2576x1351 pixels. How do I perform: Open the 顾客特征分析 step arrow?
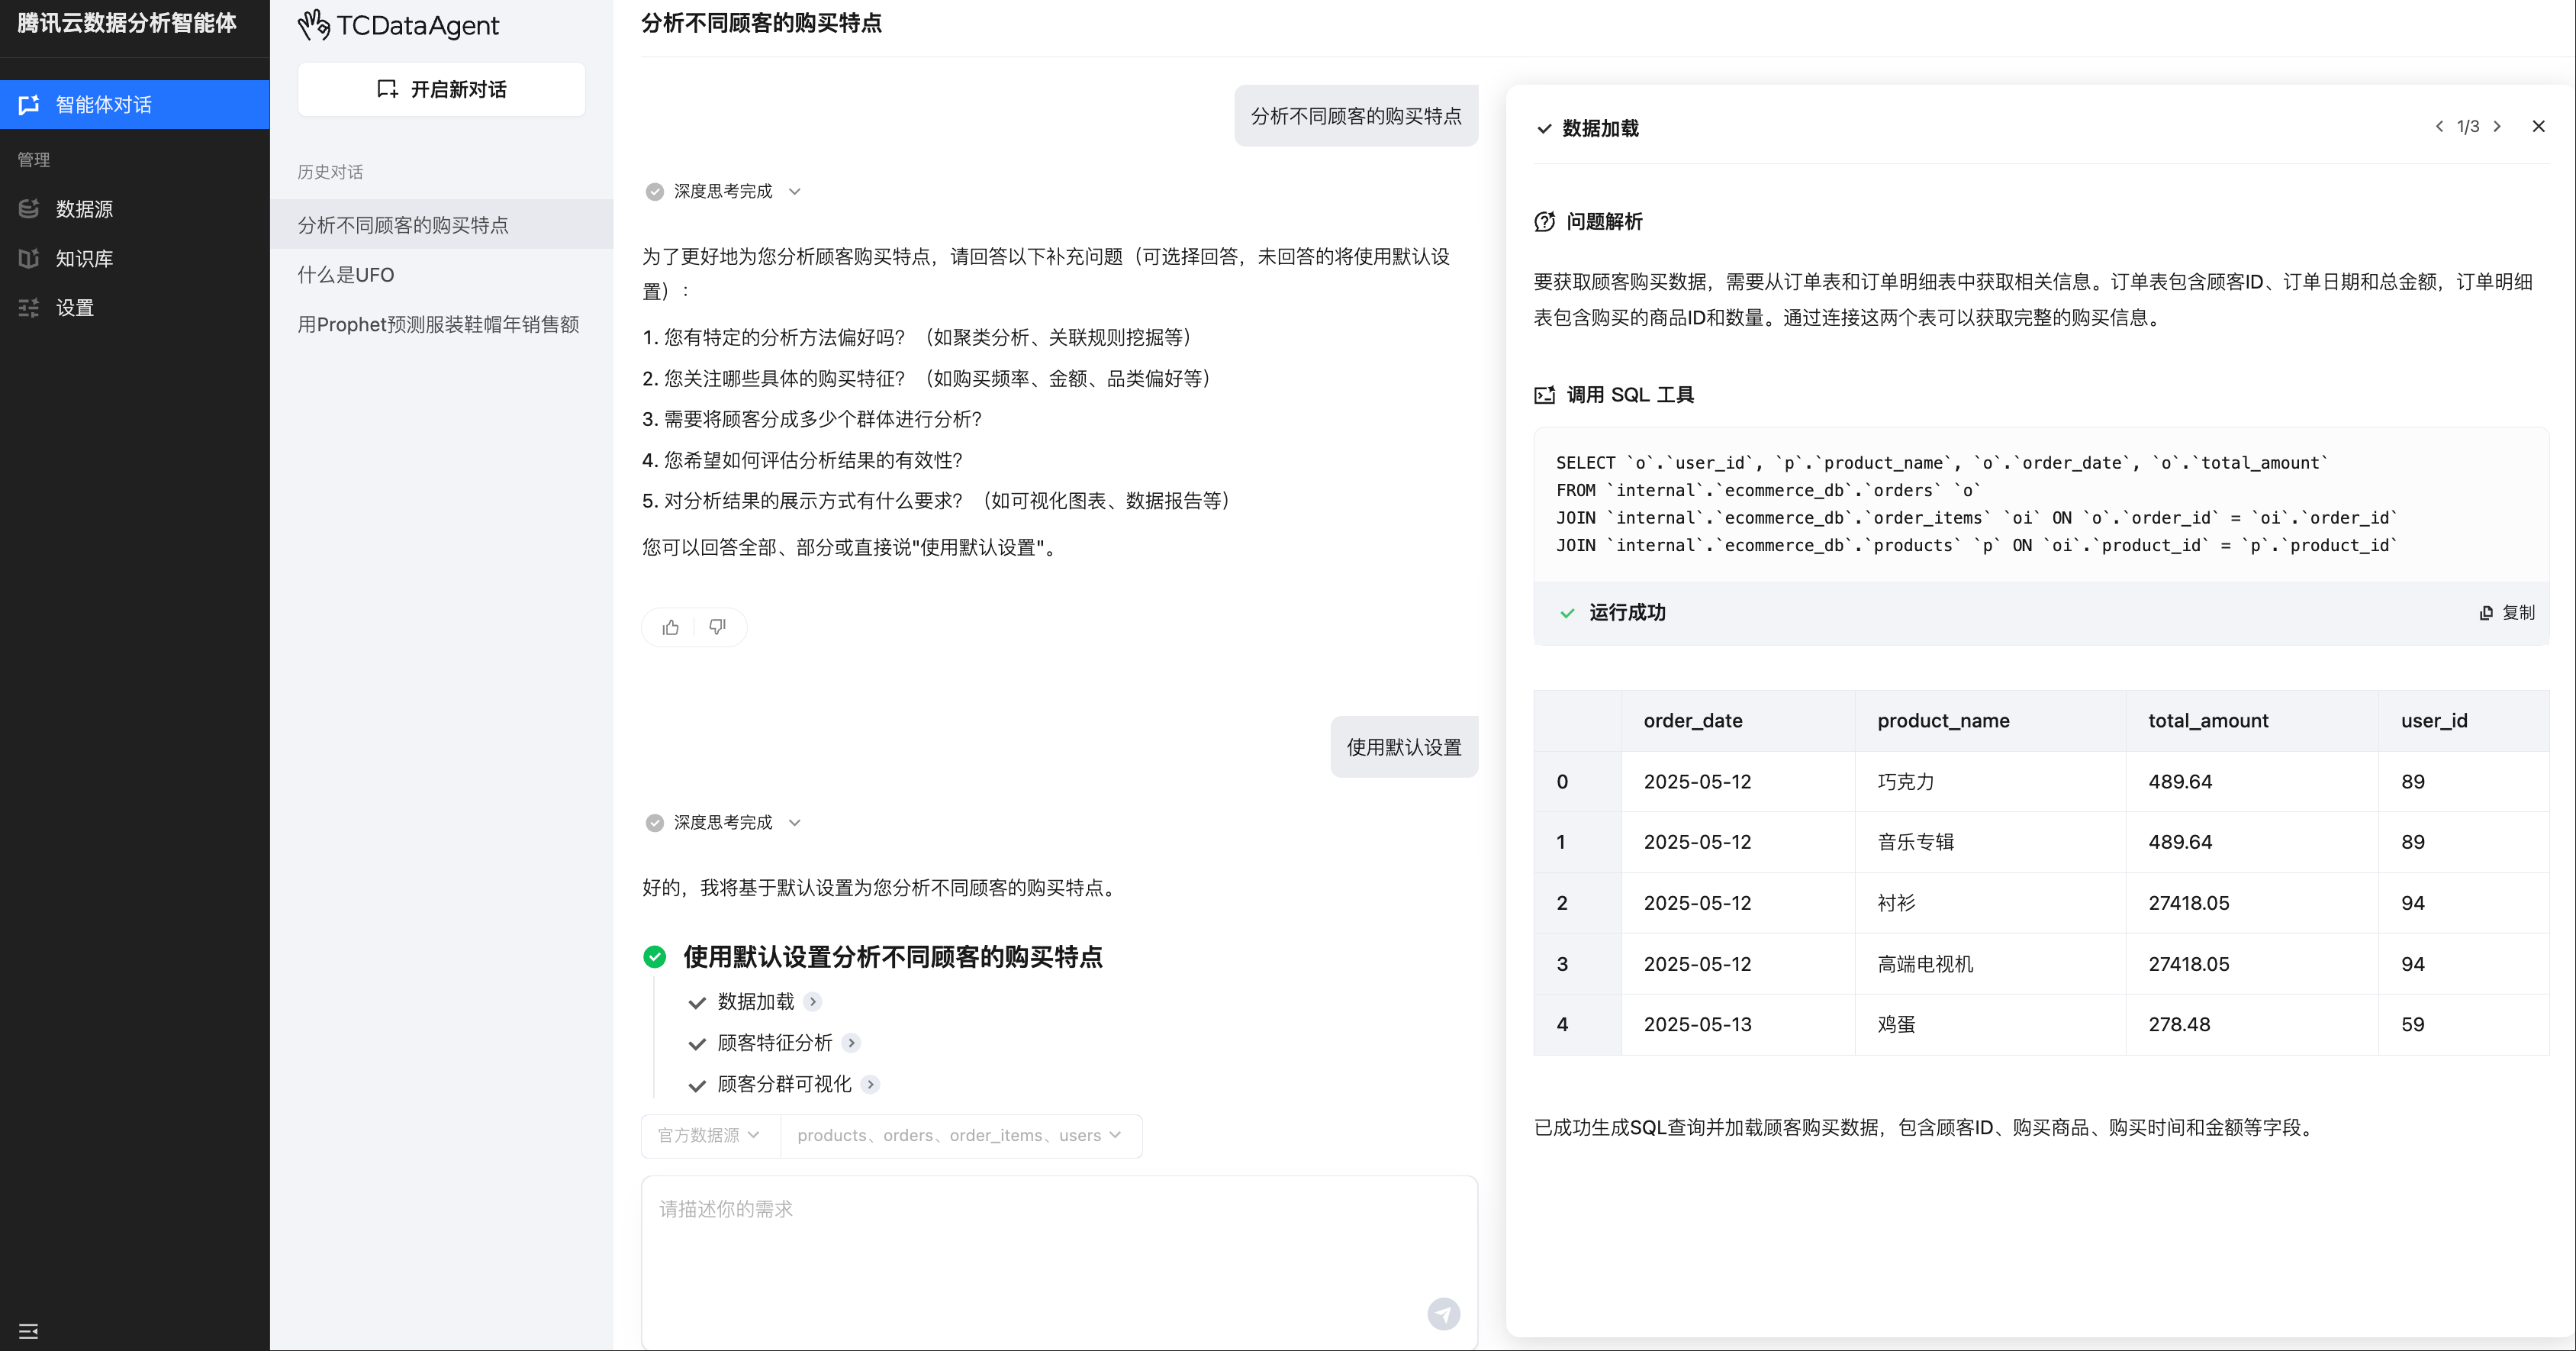click(x=851, y=1042)
